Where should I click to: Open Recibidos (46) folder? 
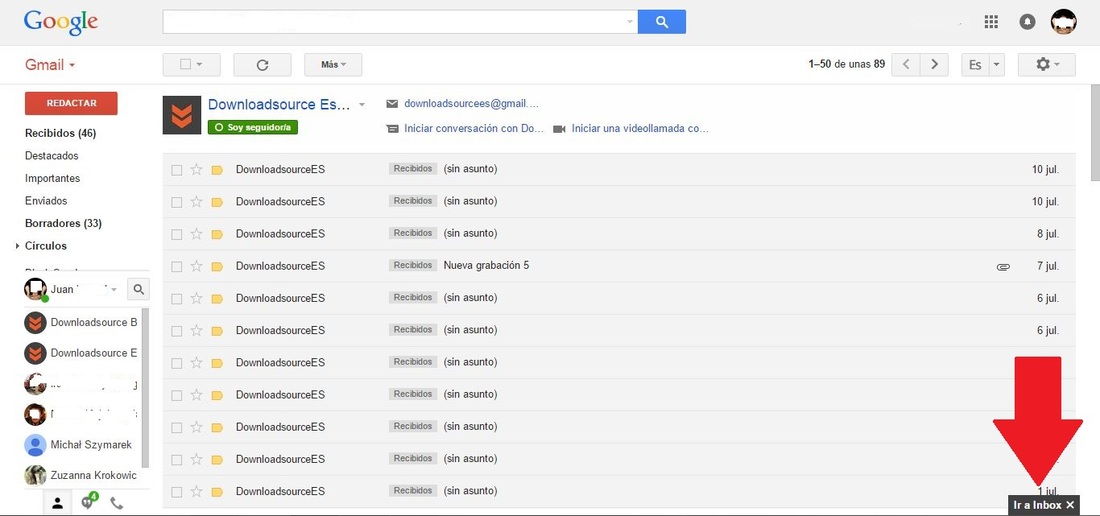coord(60,133)
